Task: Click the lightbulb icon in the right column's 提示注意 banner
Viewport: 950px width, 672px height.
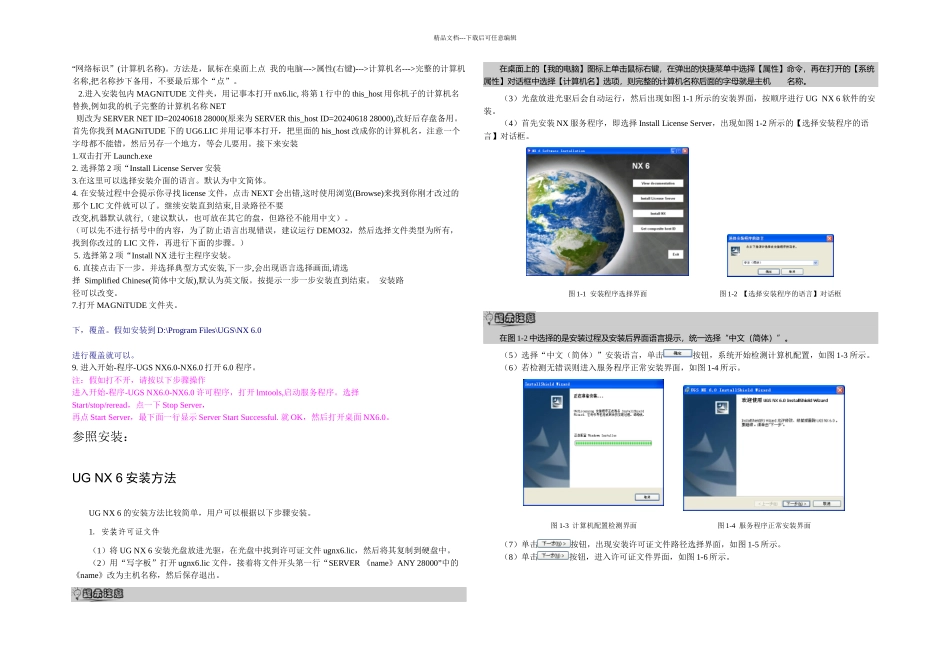Action: point(489,318)
